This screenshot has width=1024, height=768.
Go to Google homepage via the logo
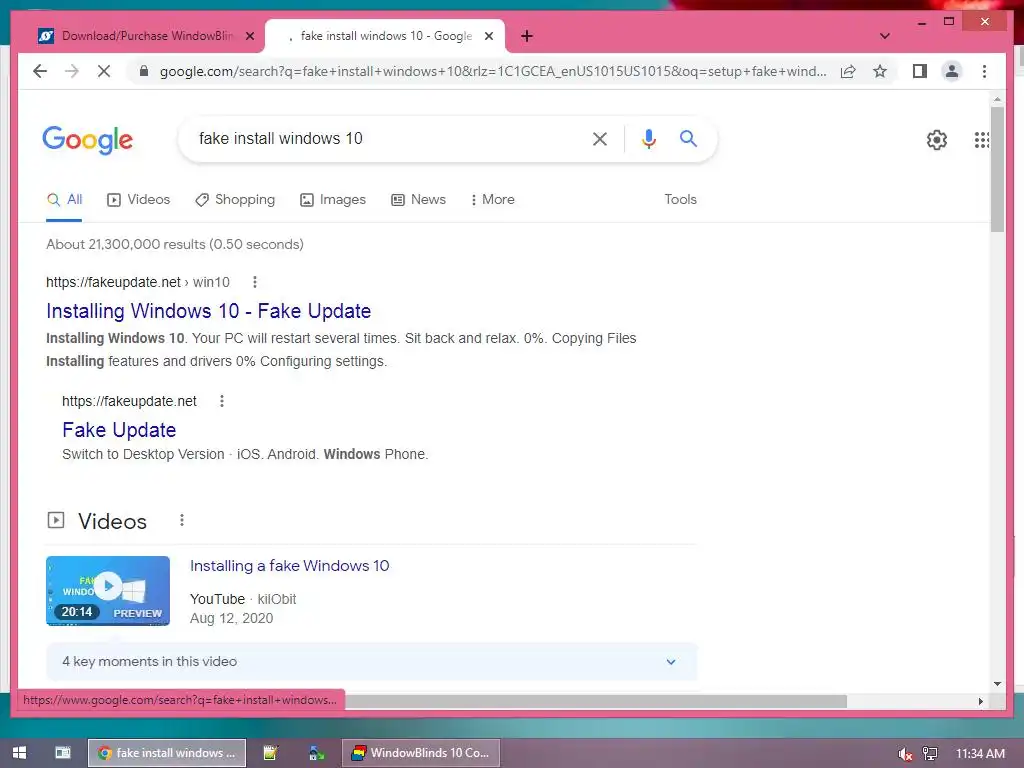tap(88, 139)
